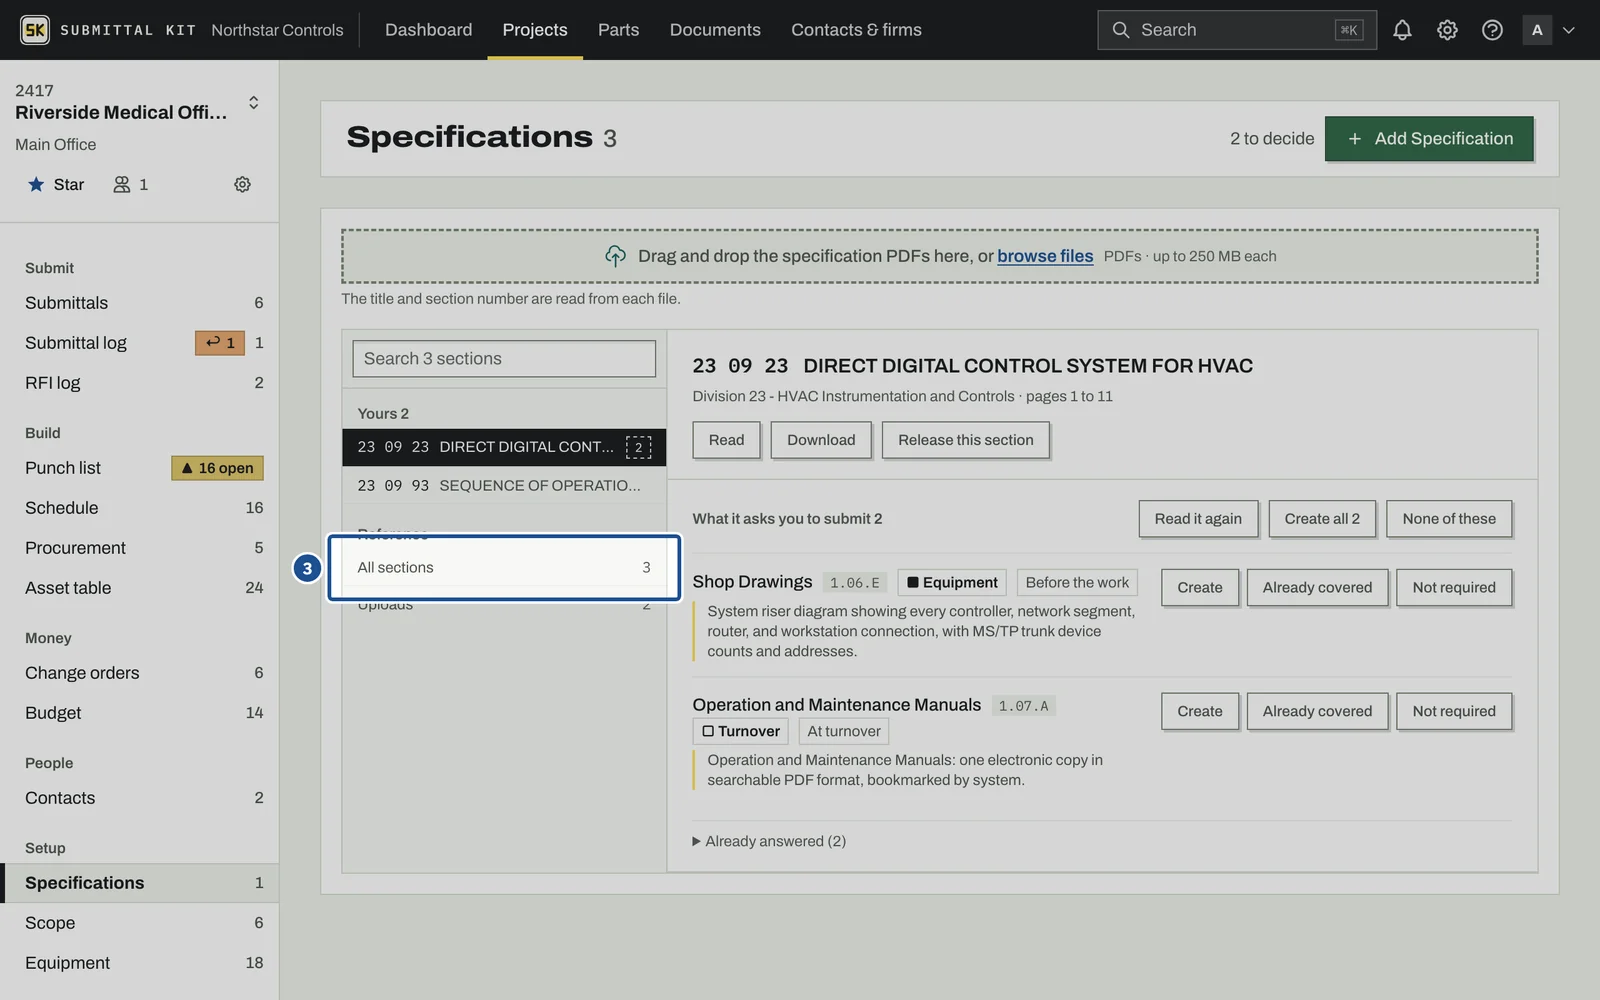The image size is (1600, 1000).
Task: Click the returned badge on Submittal log
Action: [x=220, y=343]
